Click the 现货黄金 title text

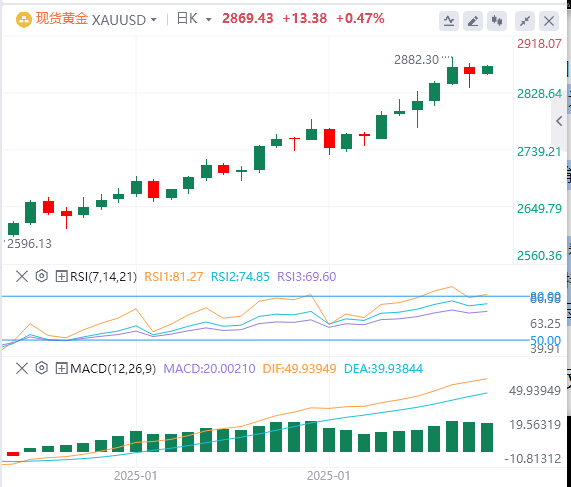62,19
